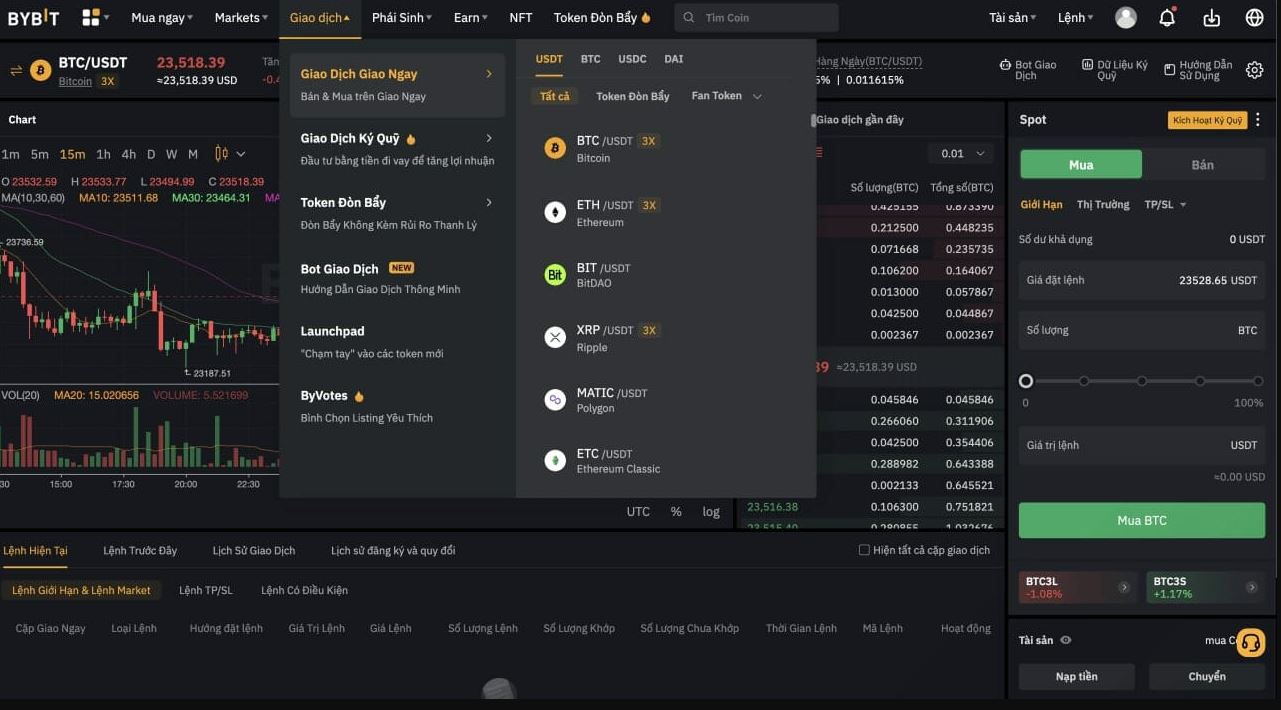Select the BitDAO BIT coin icon
Screen dimensions: 1281x710
click(555, 274)
